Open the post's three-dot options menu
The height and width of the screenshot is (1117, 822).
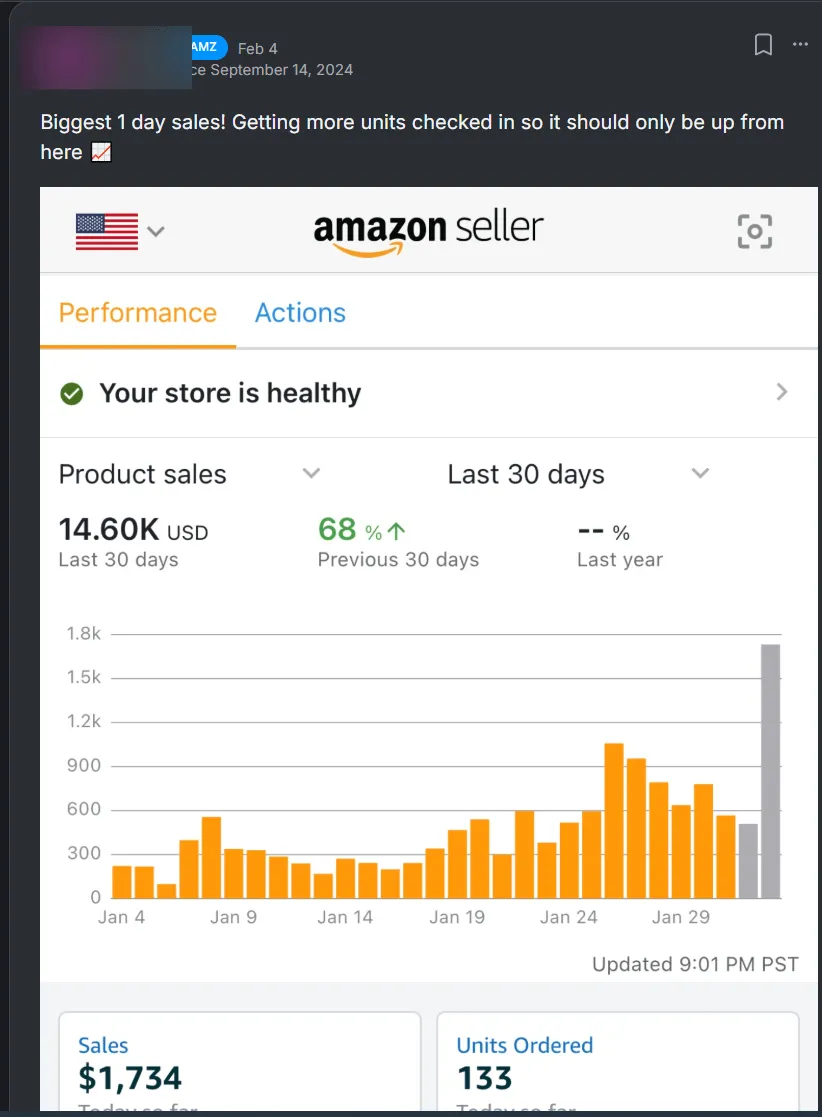pos(800,44)
